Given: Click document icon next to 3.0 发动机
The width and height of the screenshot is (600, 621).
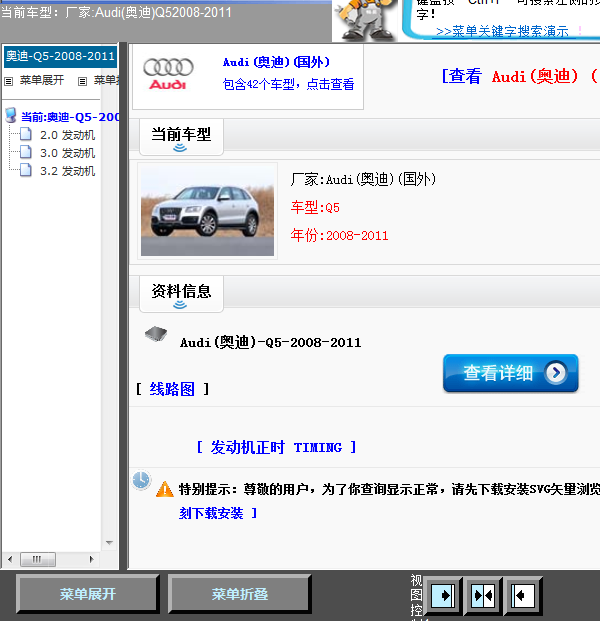Looking at the screenshot, I should point(26,152).
